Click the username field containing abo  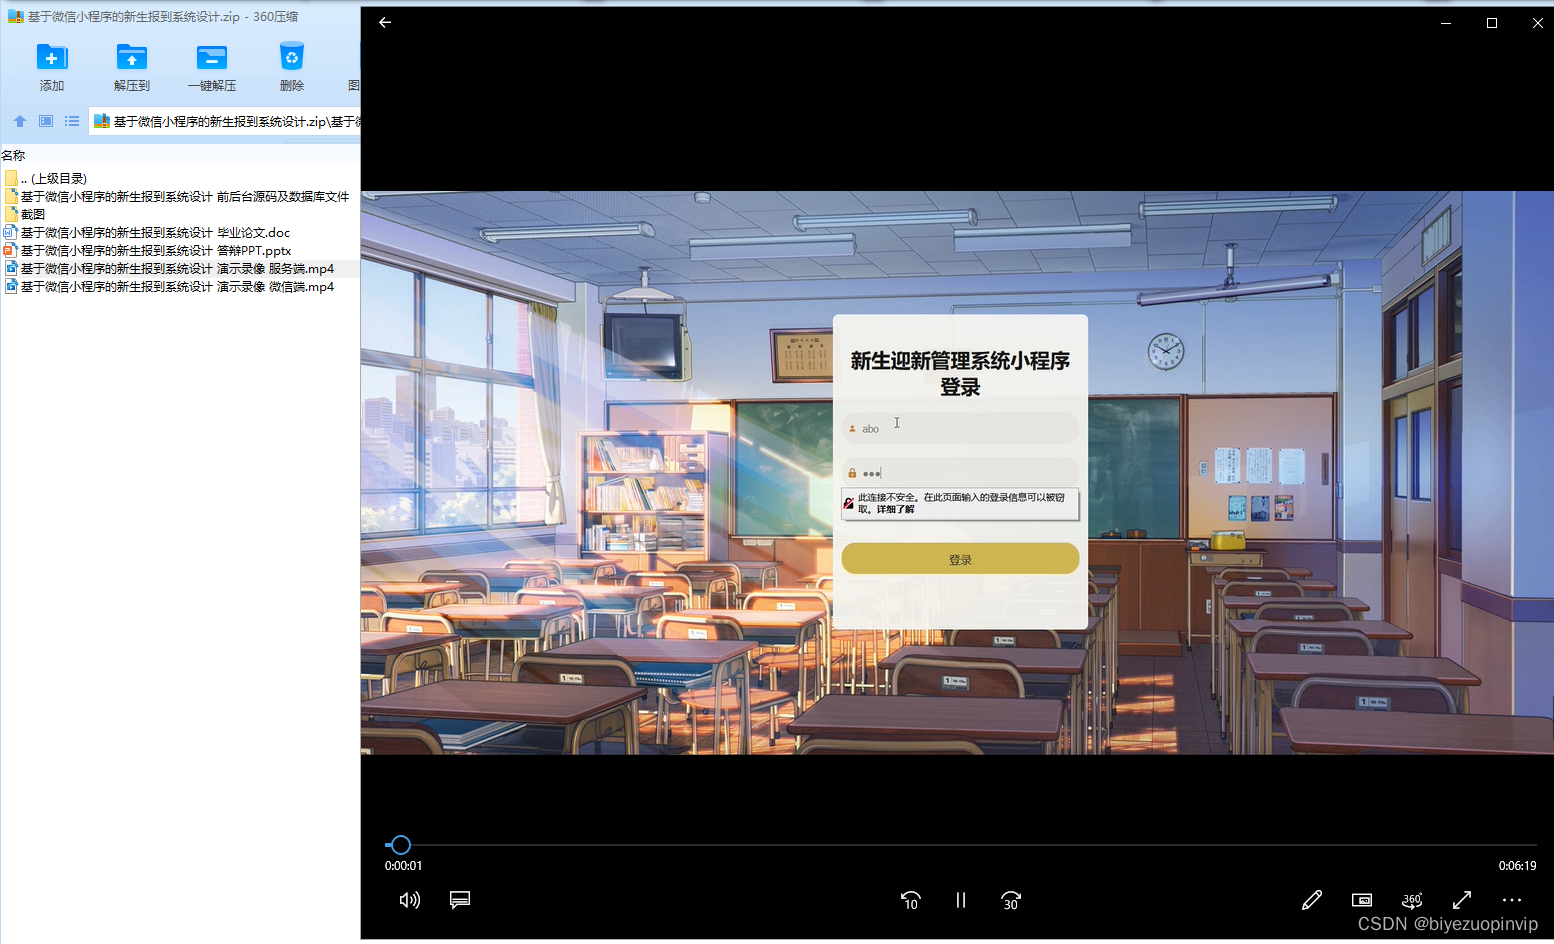pyautogui.click(x=960, y=428)
